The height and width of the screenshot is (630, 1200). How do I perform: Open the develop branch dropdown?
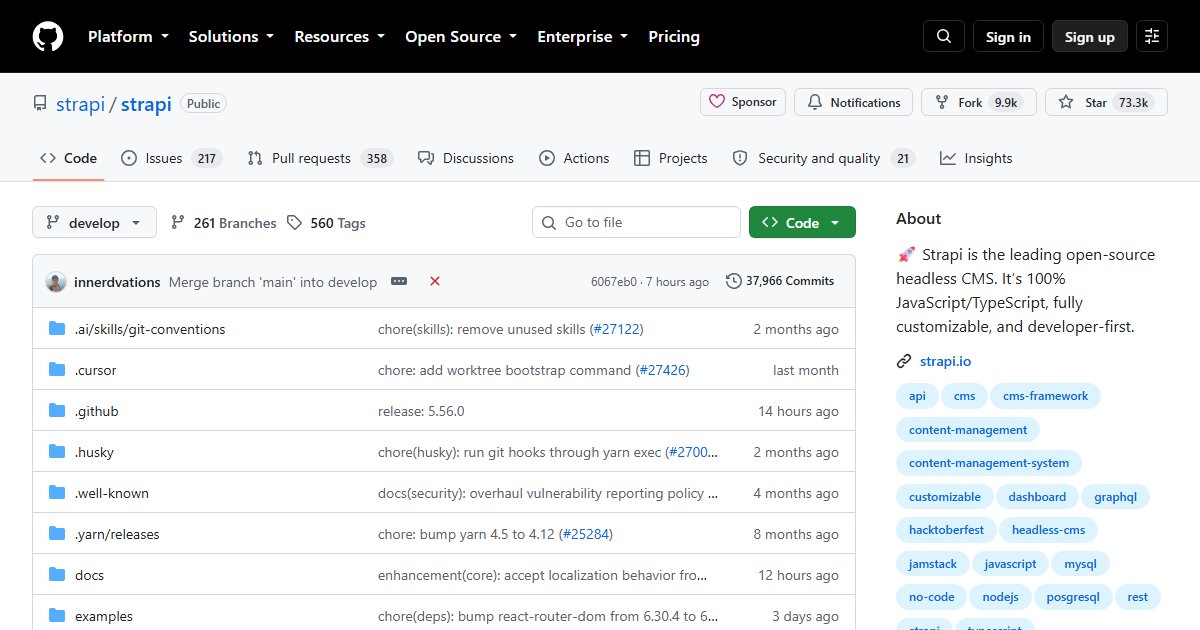tap(94, 223)
